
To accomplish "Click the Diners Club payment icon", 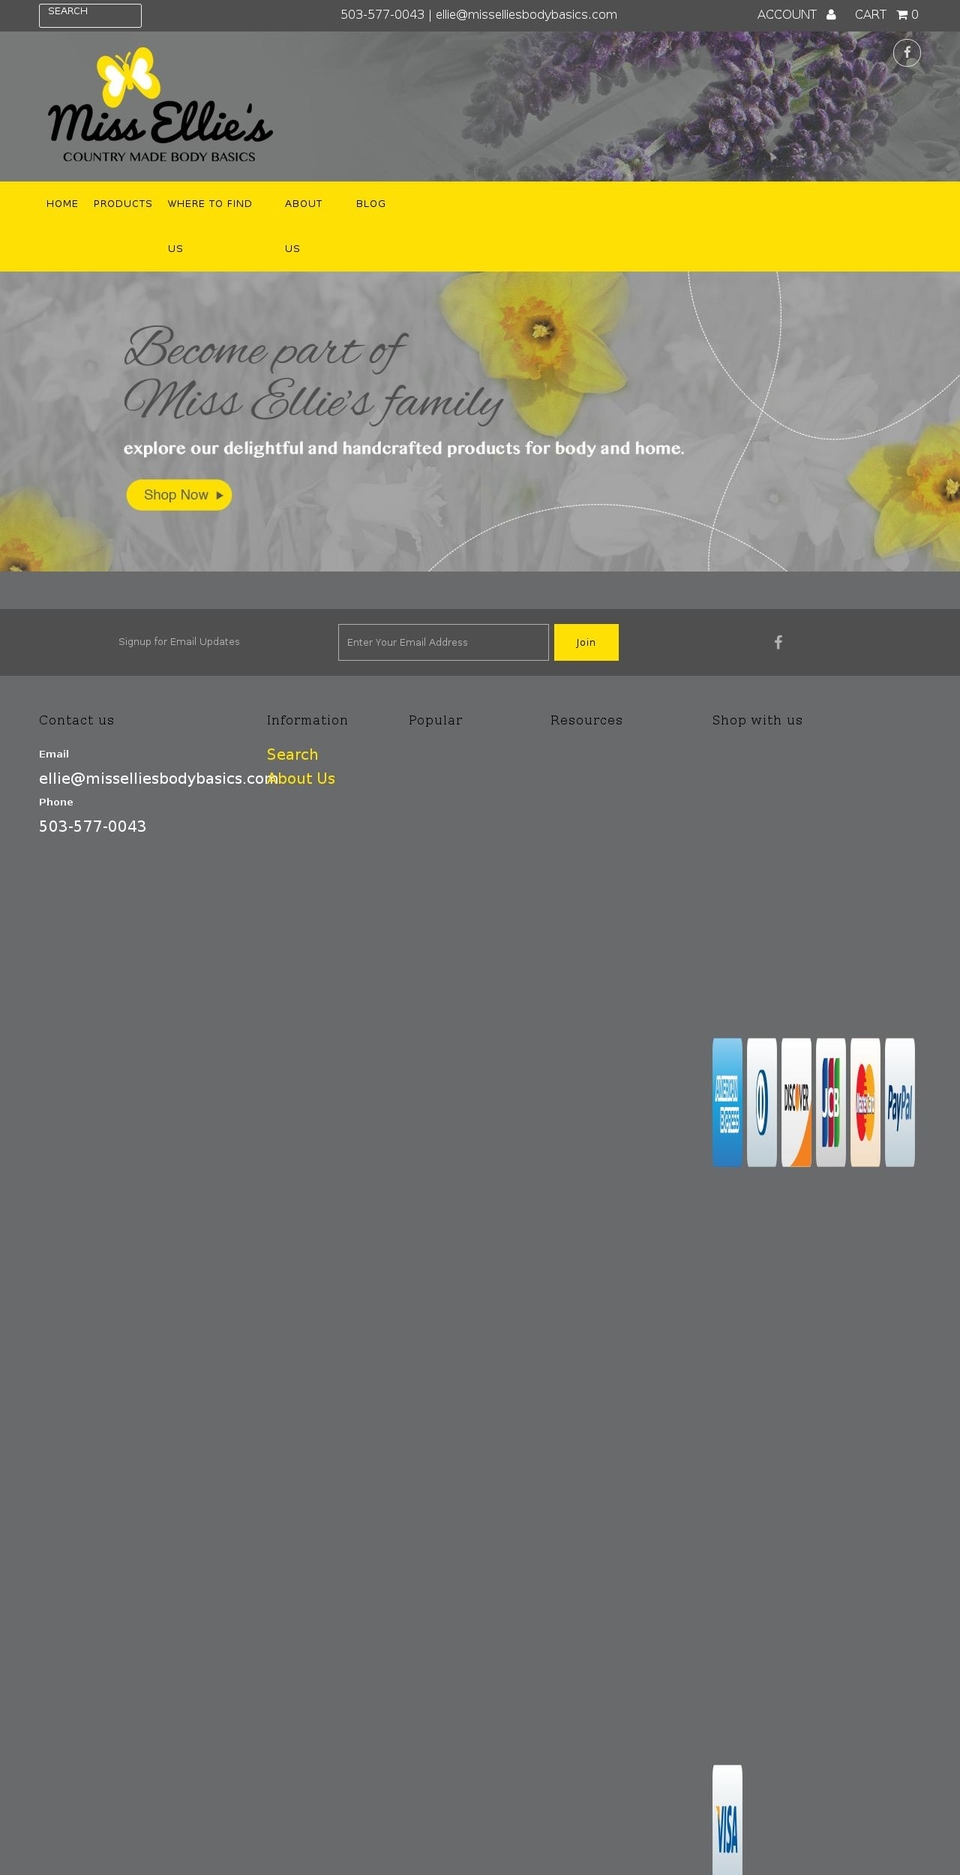I will pos(762,1102).
